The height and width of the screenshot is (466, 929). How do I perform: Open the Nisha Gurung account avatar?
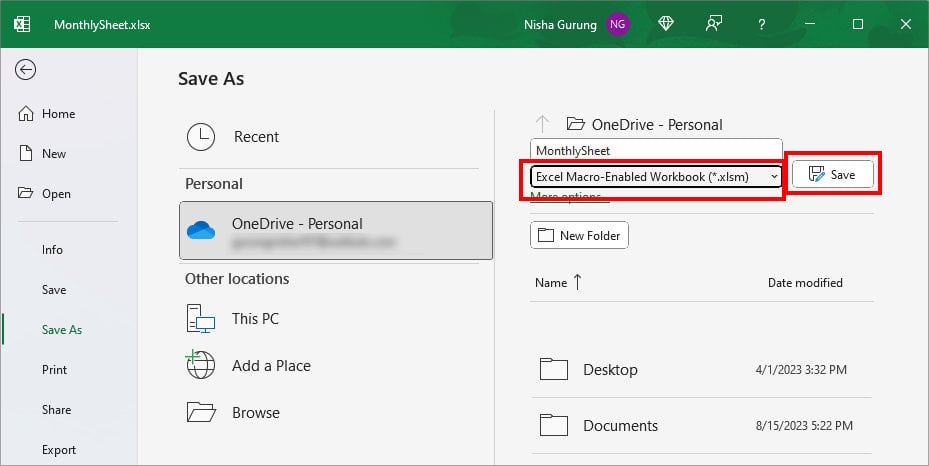pos(617,24)
